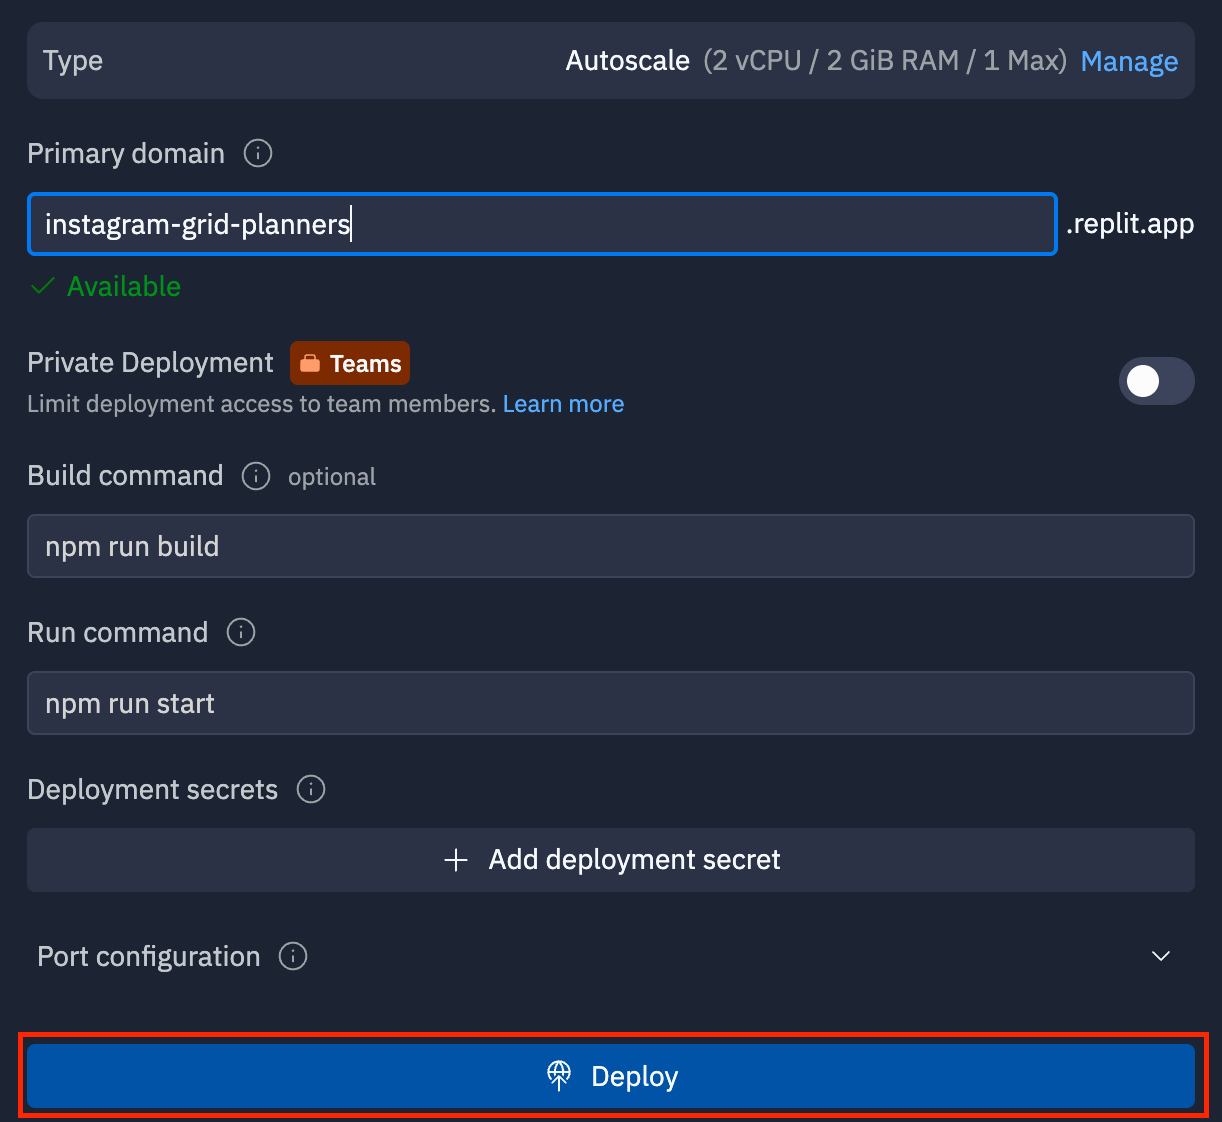Viewport: 1222px width, 1122px height.
Task: Open the Deployment secrets info tooltip
Action: (311, 790)
